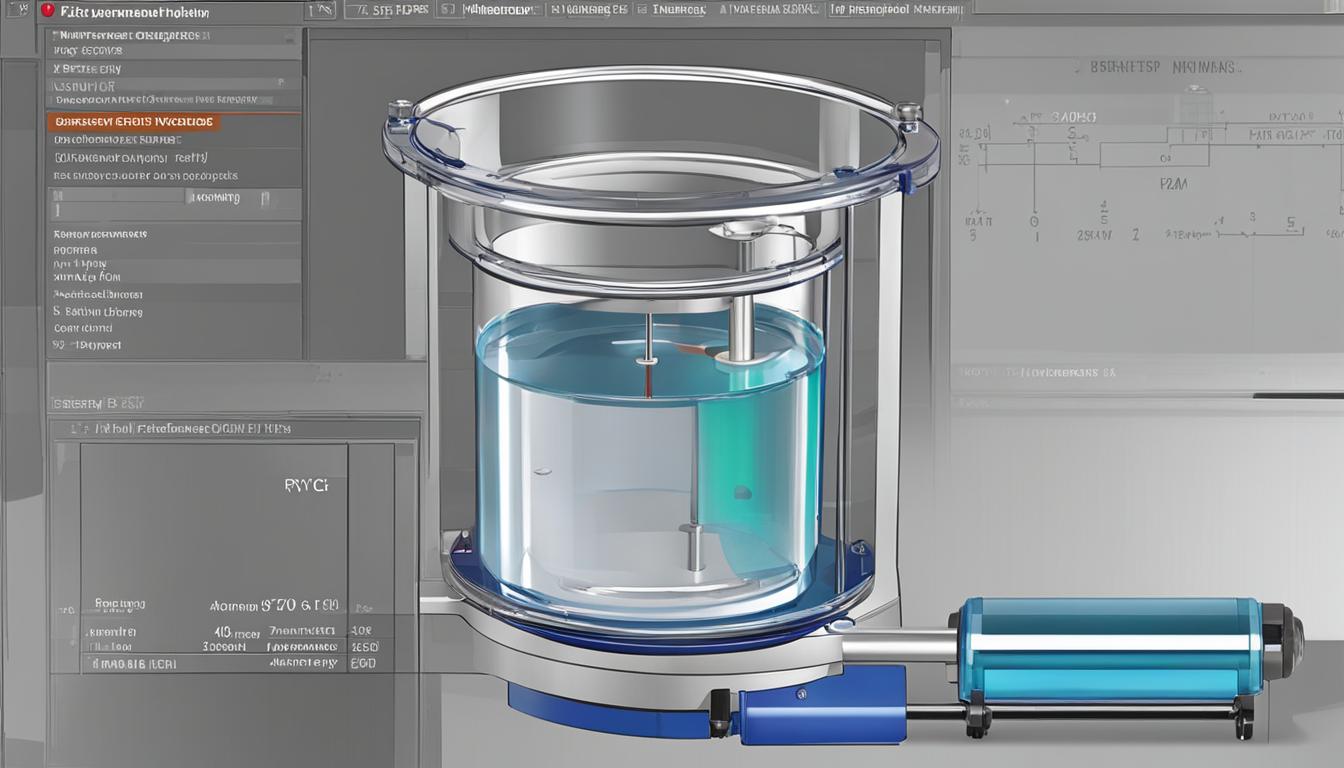Click the "F2M" label in the schematic diagram
The image size is (1344, 768).
(1173, 184)
